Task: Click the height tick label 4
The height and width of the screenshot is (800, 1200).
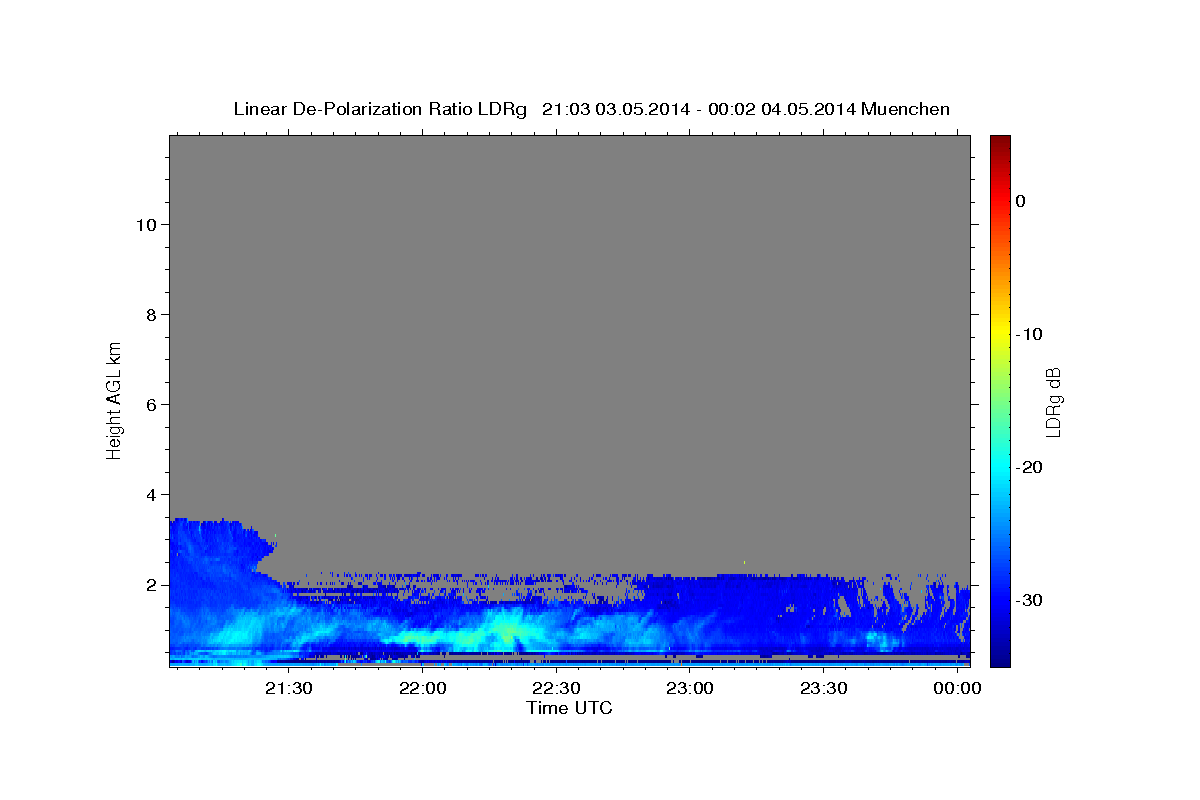Action: 150,494
